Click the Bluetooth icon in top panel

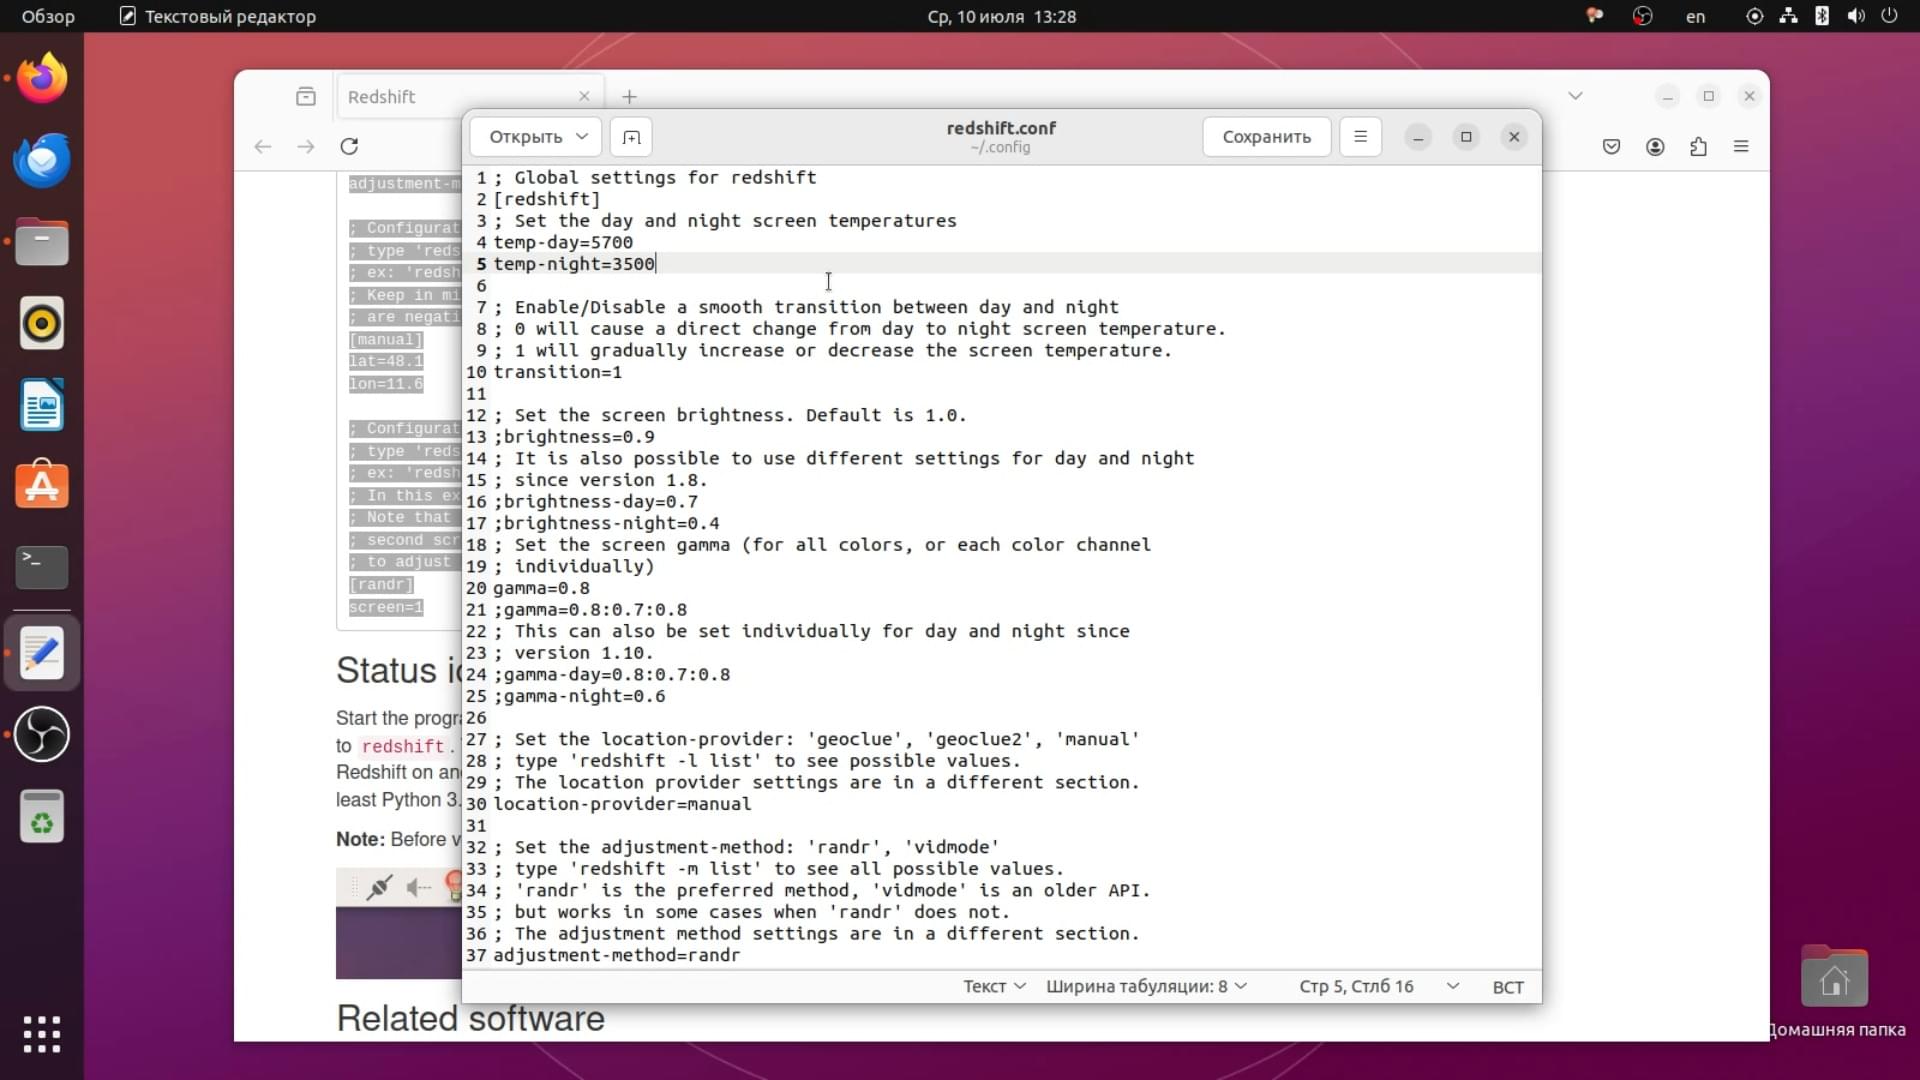(1822, 16)
